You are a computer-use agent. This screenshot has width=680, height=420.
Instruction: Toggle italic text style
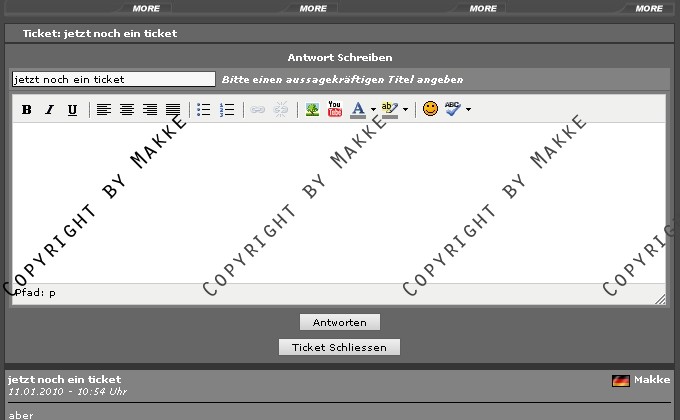point(49,110)
